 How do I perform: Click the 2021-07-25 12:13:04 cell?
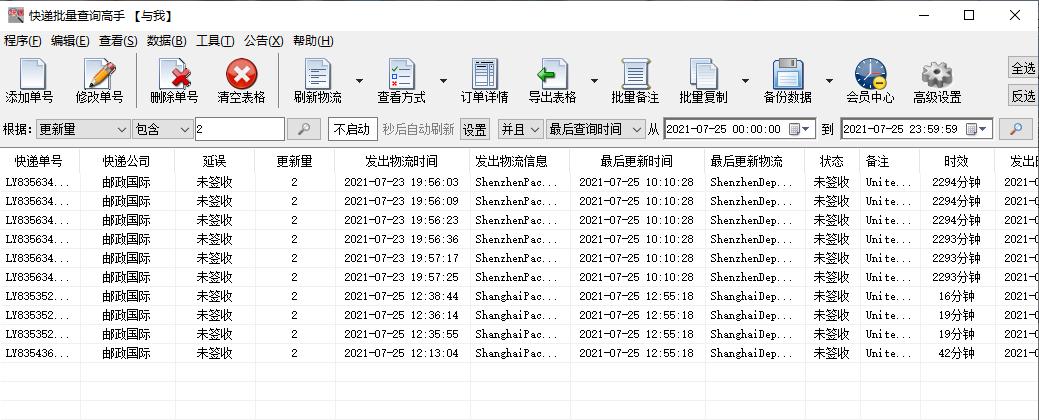pos(402,354)
